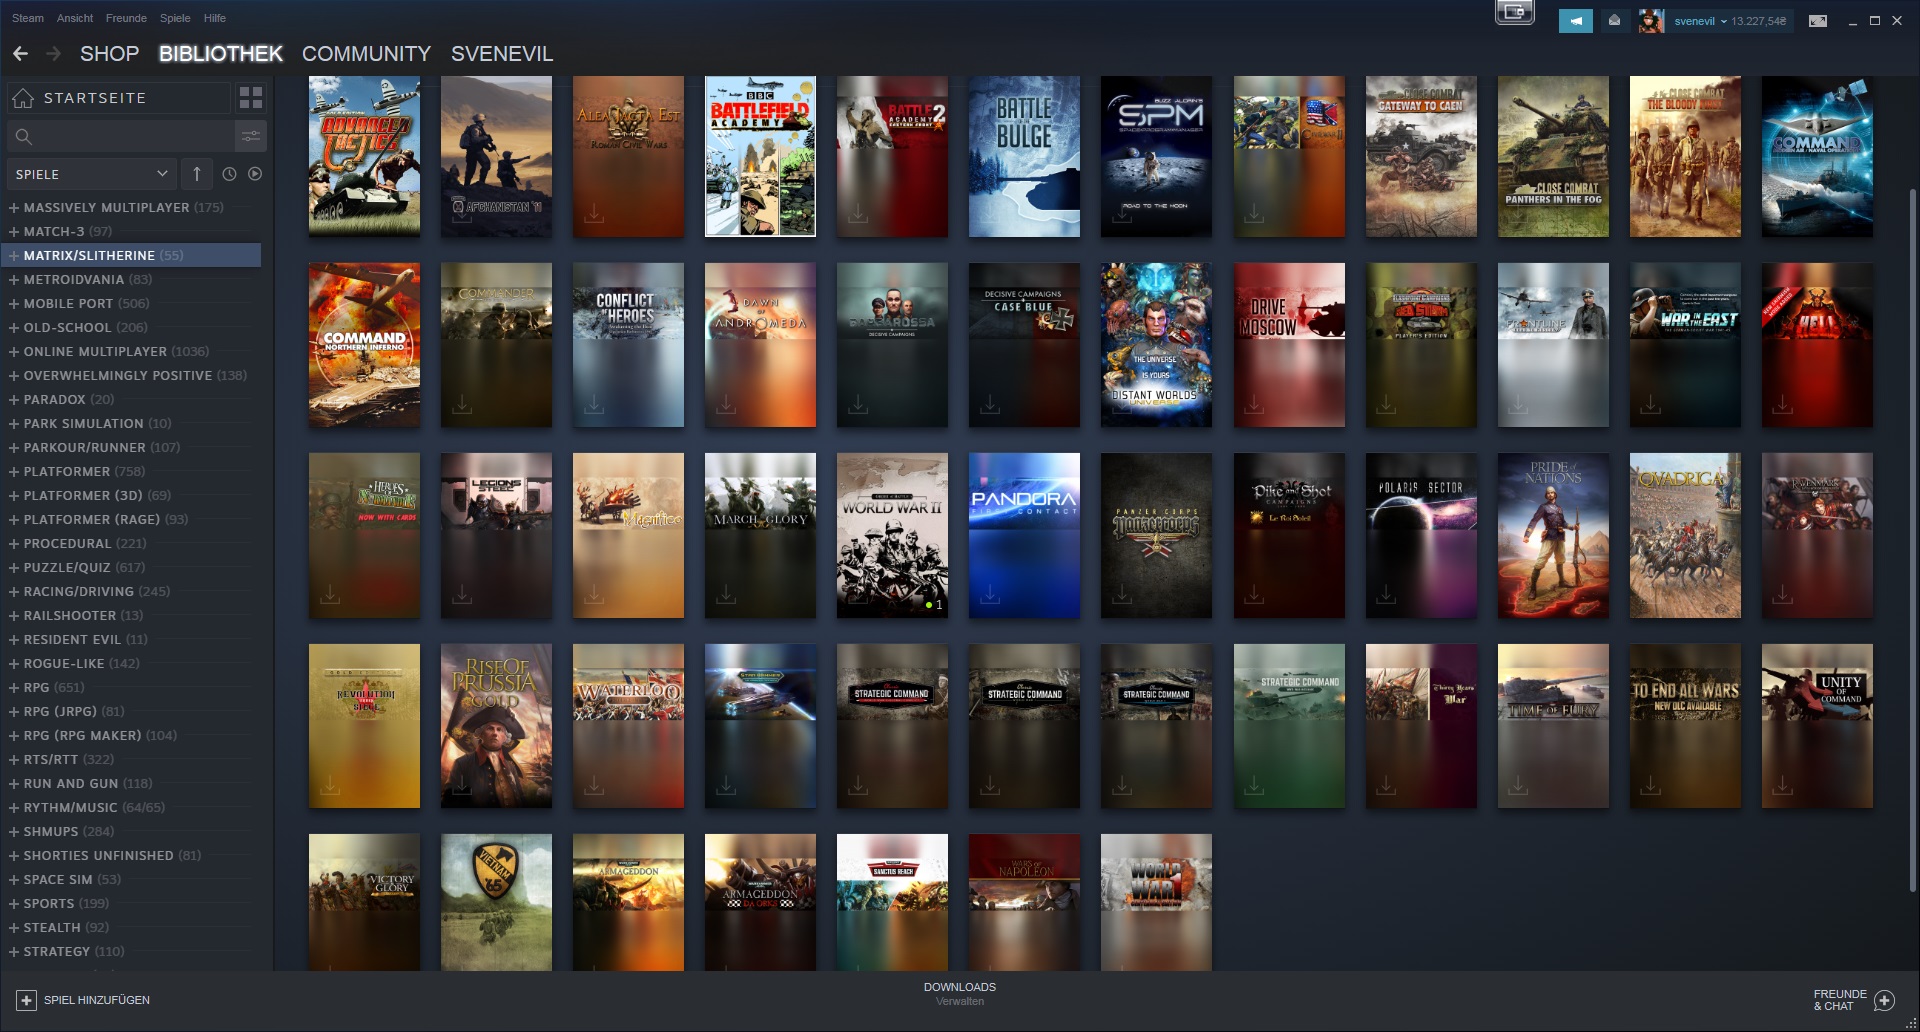Click download icon on Polaris Sector cover

[1386, 595]
